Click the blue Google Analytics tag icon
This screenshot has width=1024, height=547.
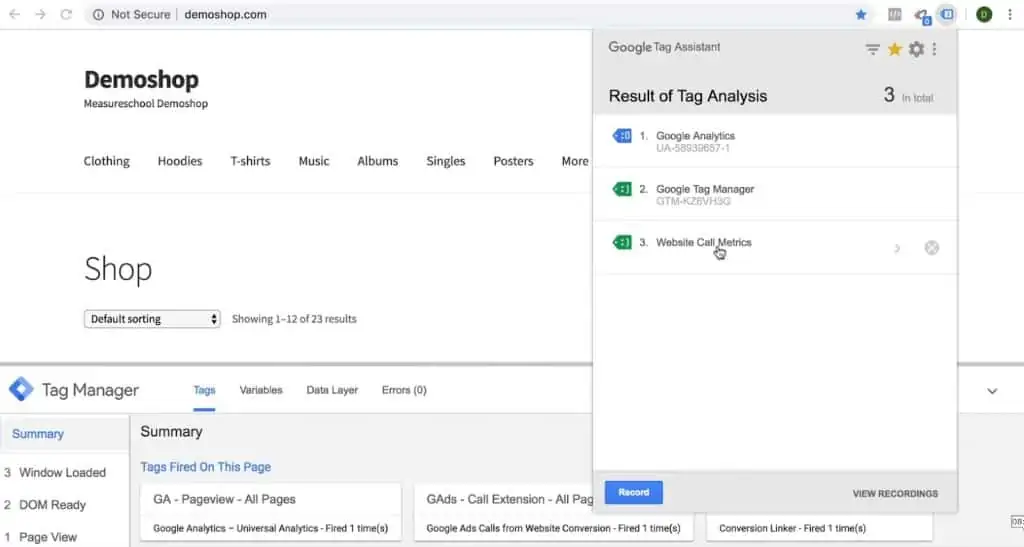(622, 136)
